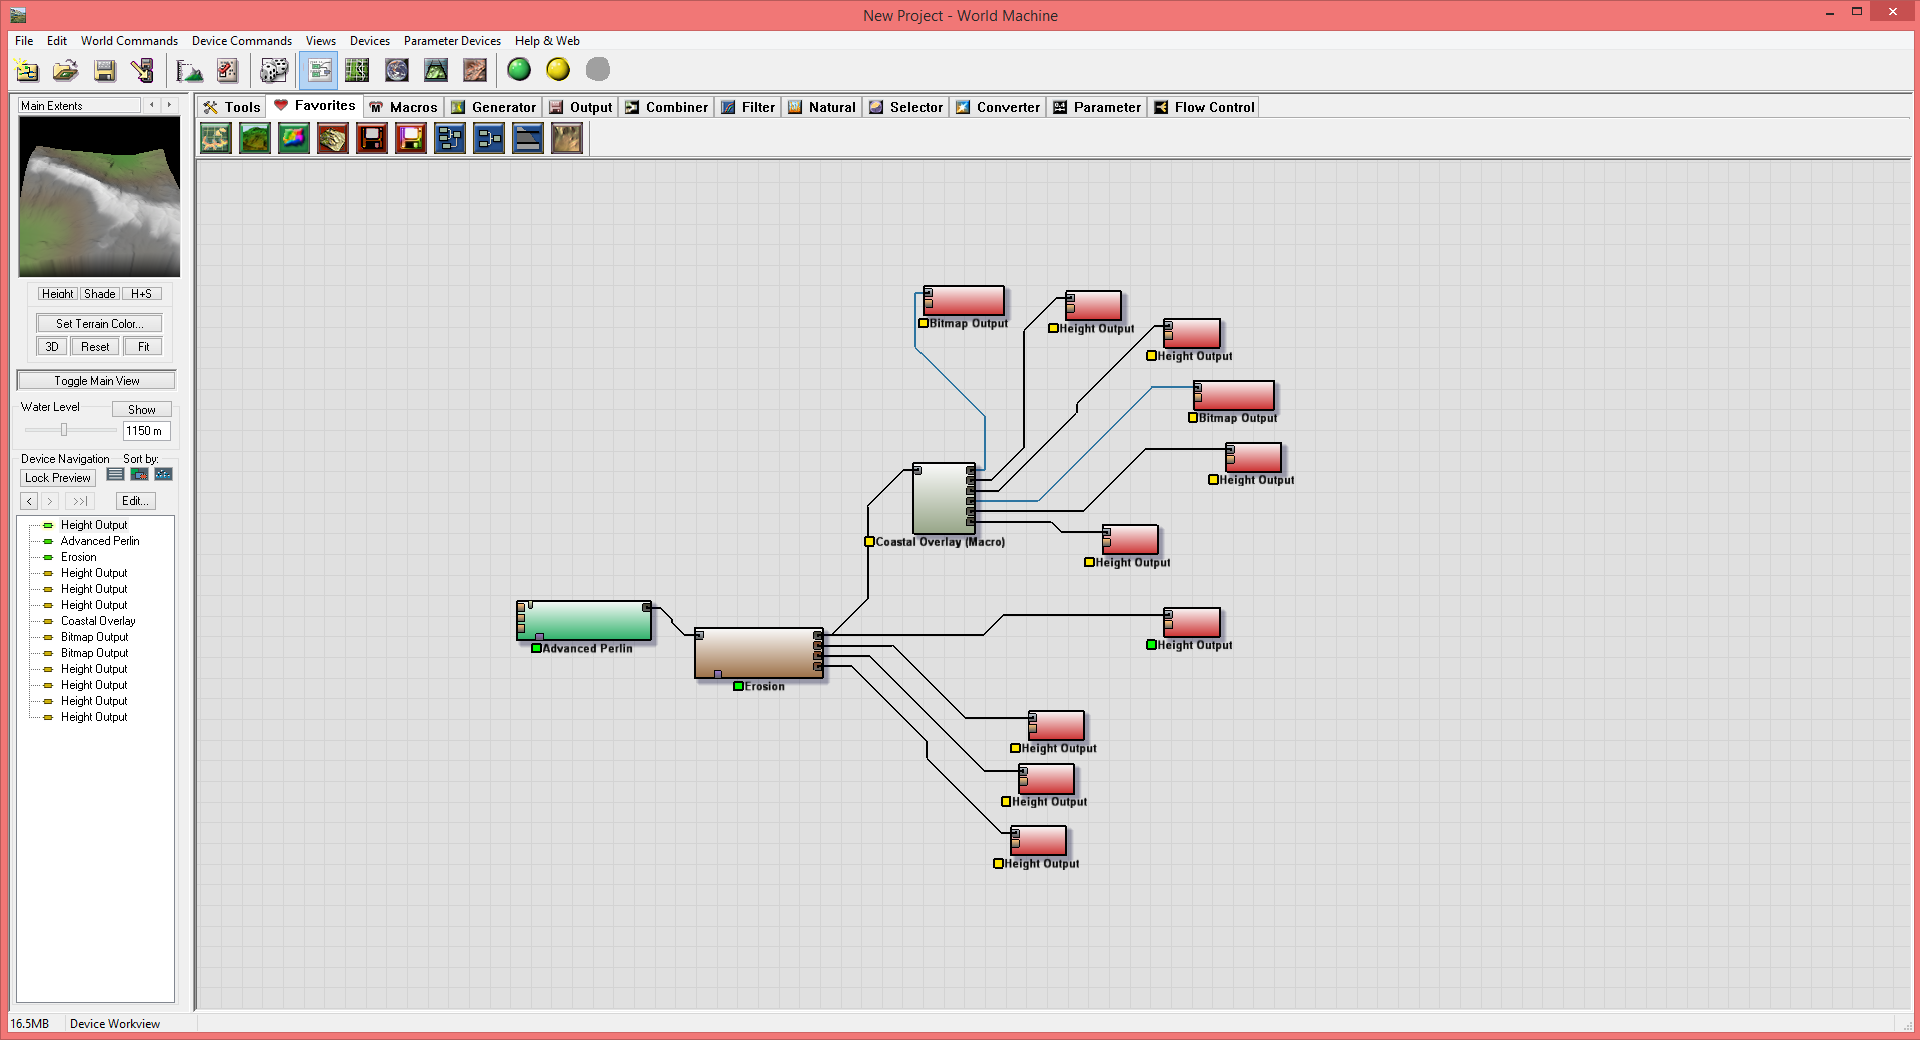1920x1040 pixels.
Task: Click the Save world floppy disk icon
Action: click(x=105, y=70)
